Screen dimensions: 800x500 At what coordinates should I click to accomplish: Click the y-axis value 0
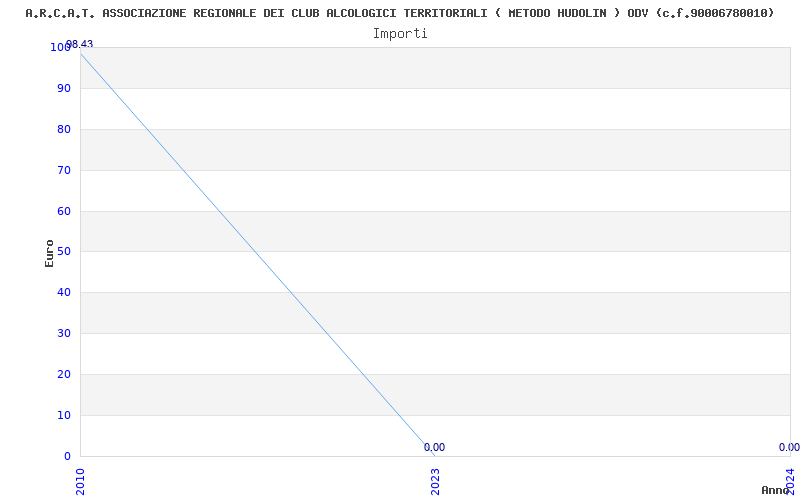coord(67,456)
